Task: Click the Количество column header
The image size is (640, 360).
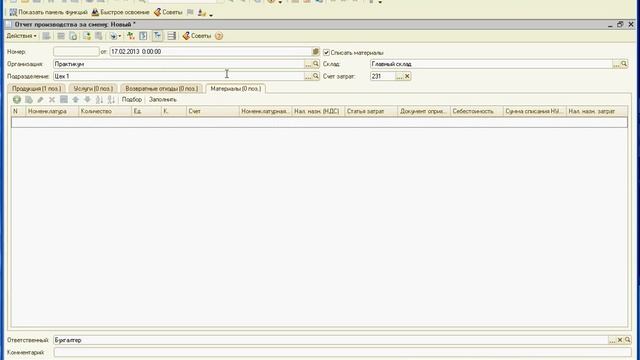Action: (105, 111)
